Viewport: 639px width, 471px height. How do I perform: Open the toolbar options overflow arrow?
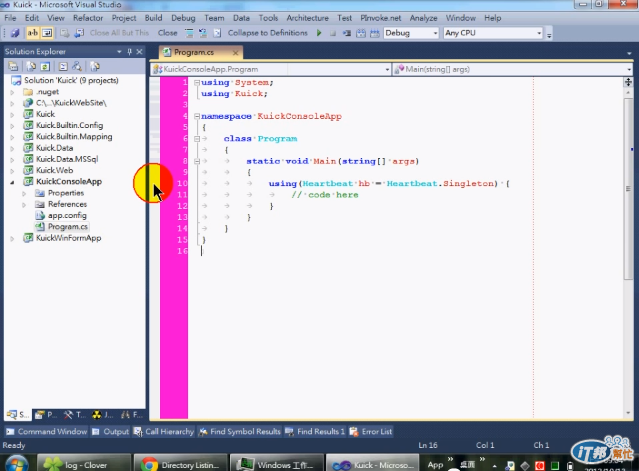pos(549,35)
